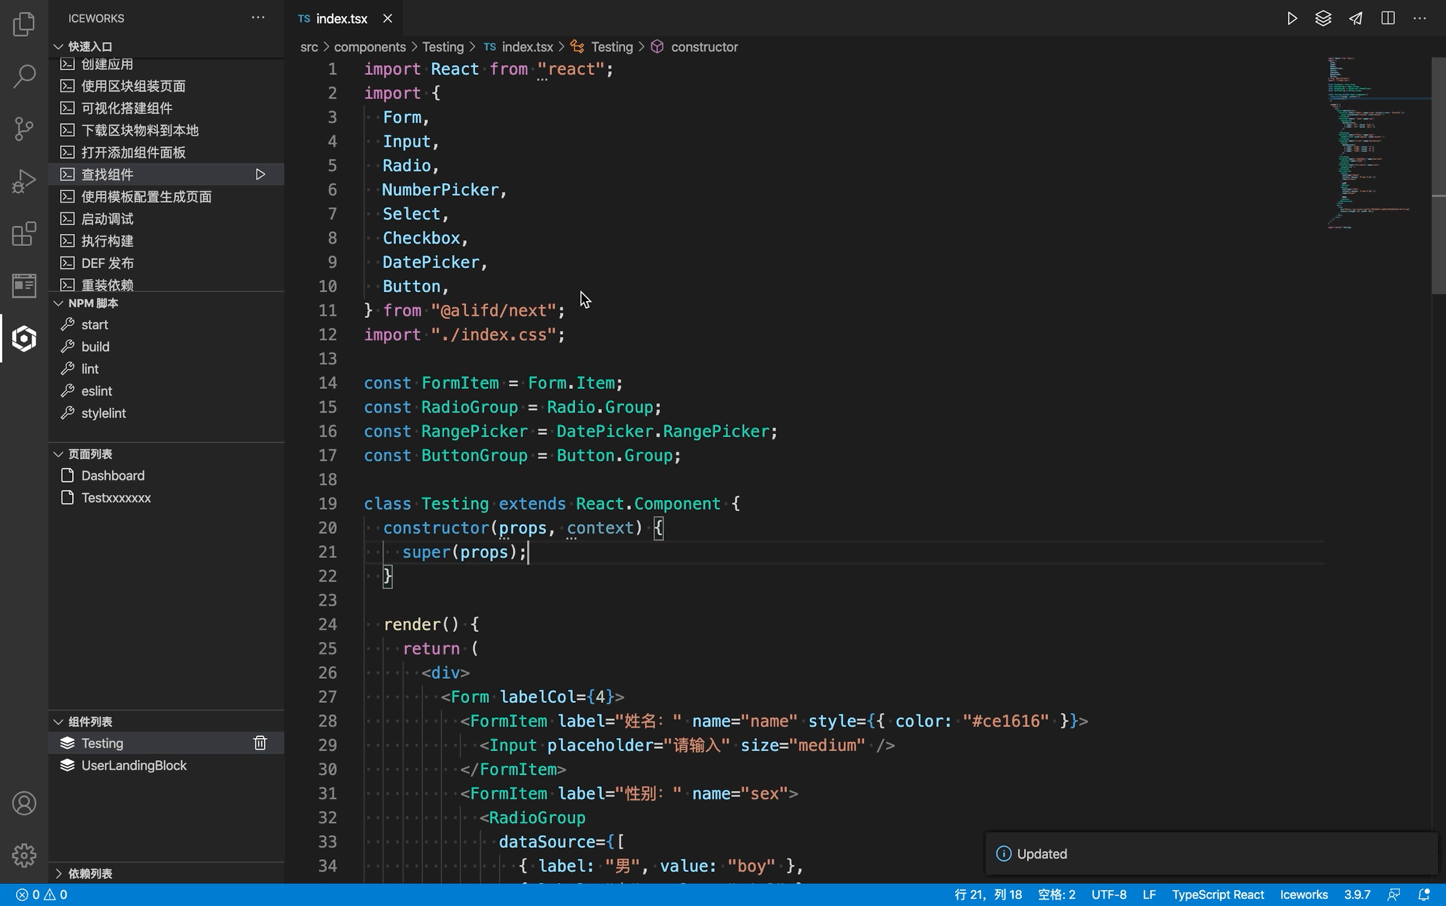
Task: Run the 查找组件 entry with play arrow
Action: click(260, 175)
